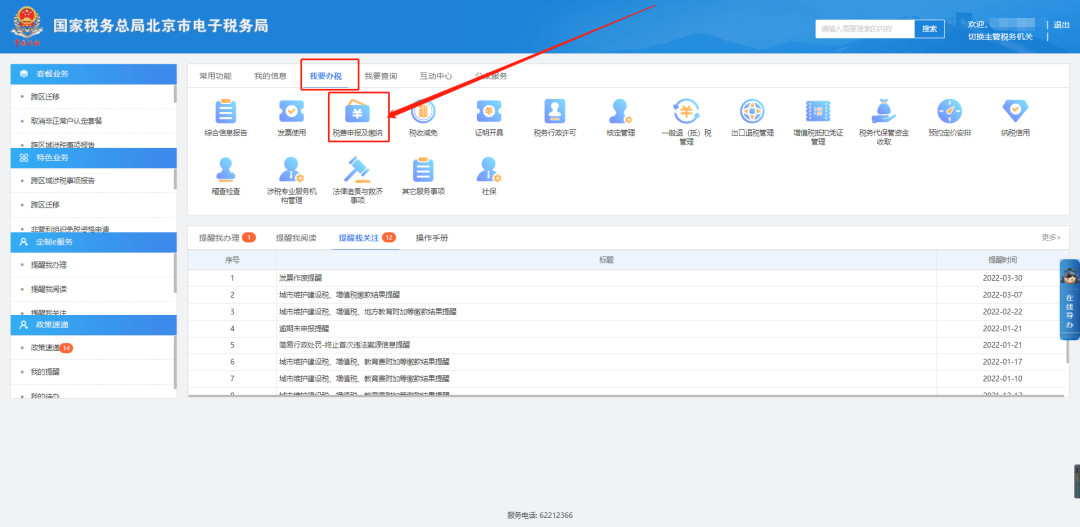Select the 我要办税 tab
Viewport: 1080px width, 527px height.
tap(325, 76)
